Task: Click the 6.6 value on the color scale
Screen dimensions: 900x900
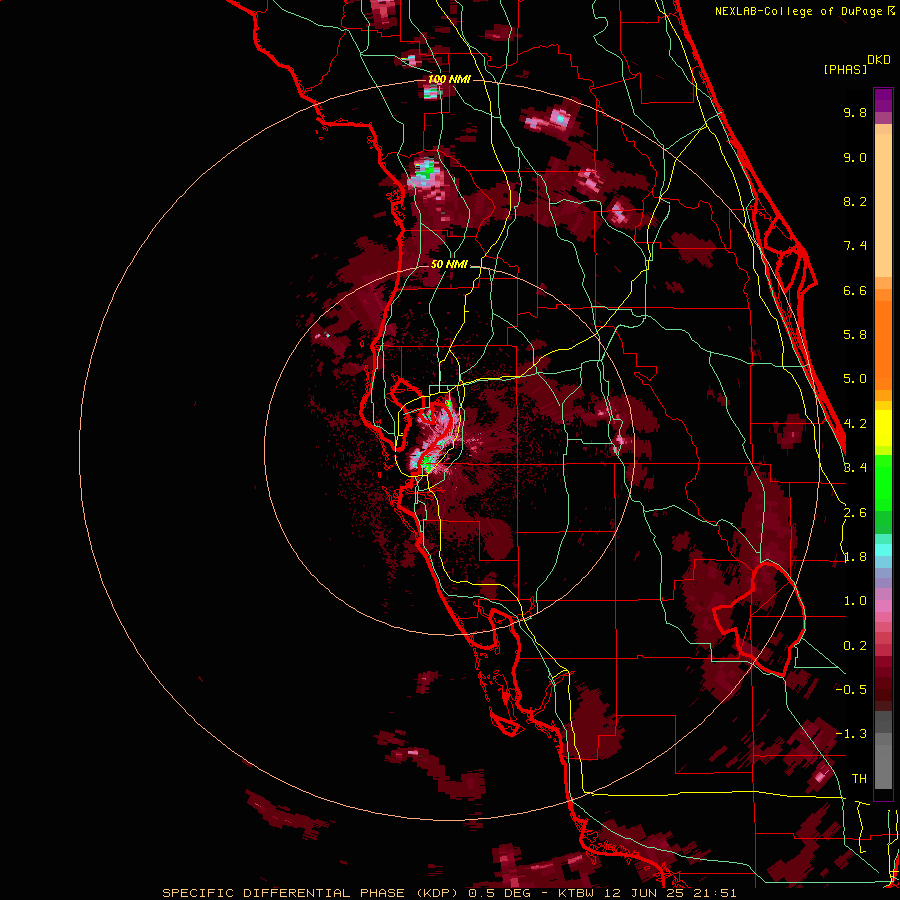Action: [x=855, y=291]
